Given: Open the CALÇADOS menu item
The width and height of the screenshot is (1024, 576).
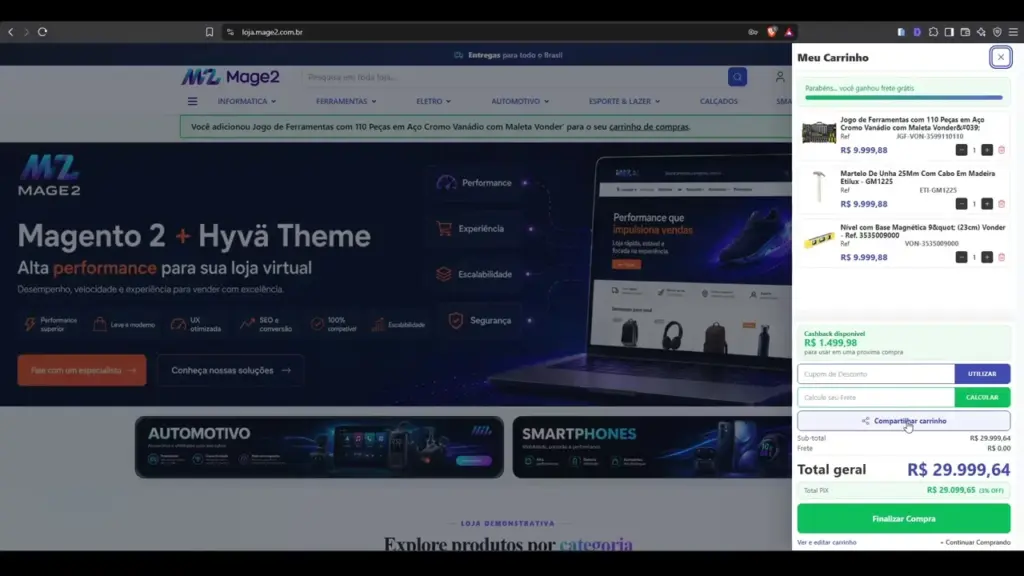Looking at the screenshot, I should point(718,101).
